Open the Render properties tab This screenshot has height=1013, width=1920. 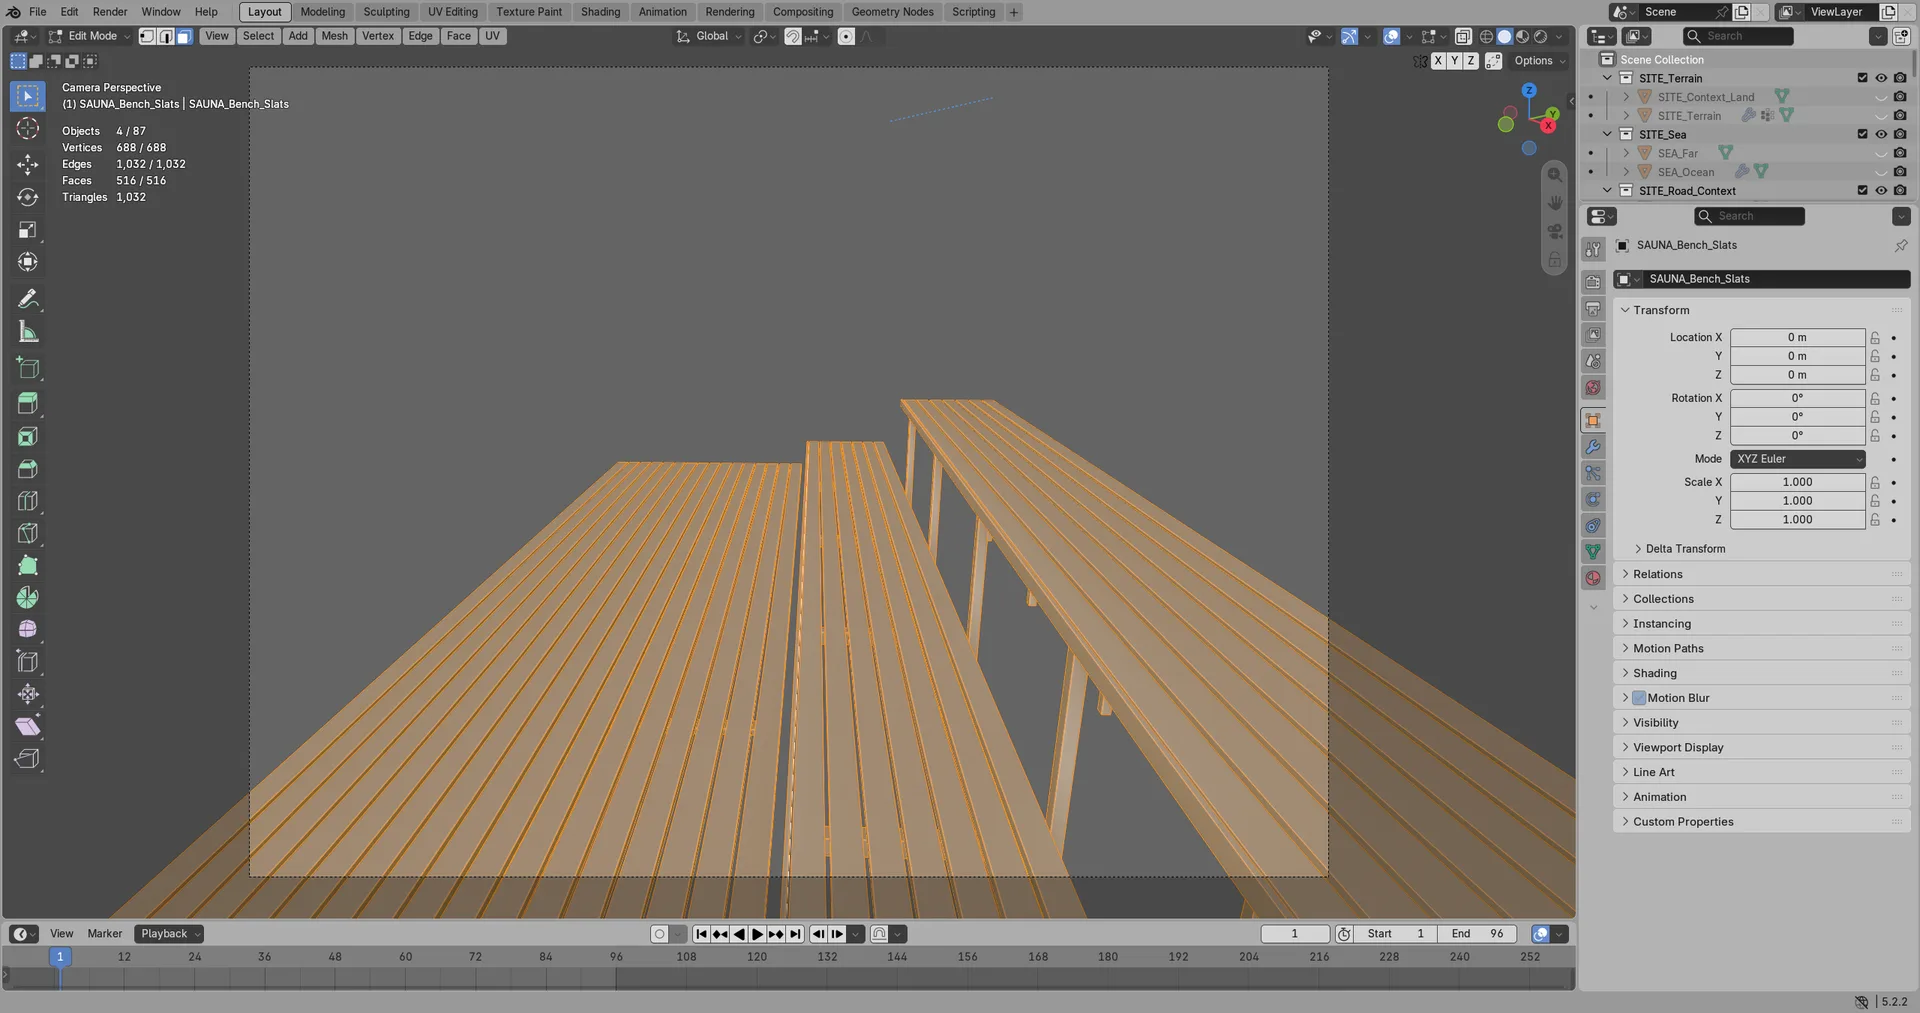coord(1593,282)
